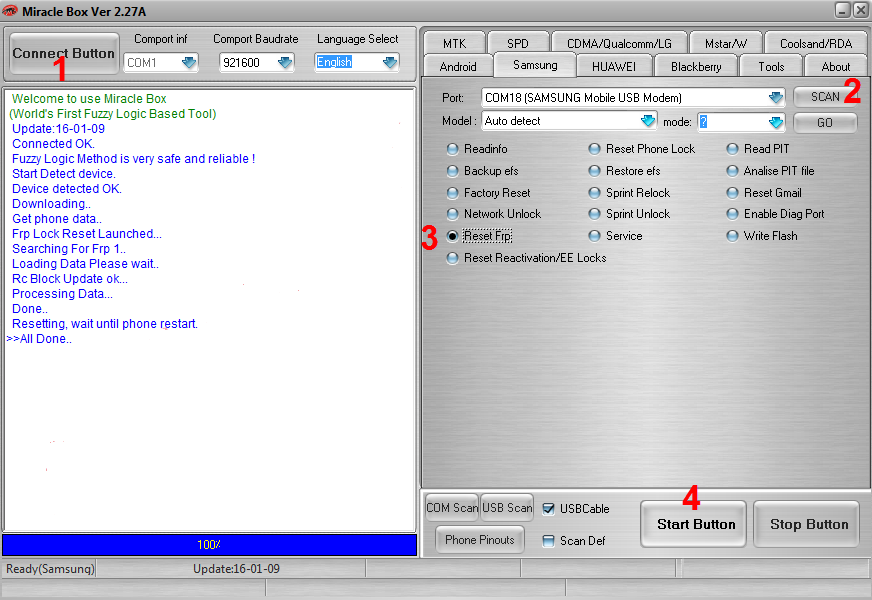Click the log line ">>All Done.."

[x=39, y=339]
